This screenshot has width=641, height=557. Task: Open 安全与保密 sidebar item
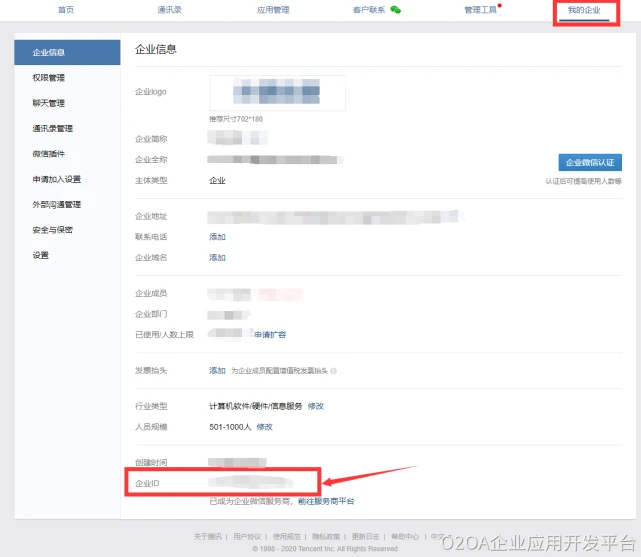click(53, 230)
